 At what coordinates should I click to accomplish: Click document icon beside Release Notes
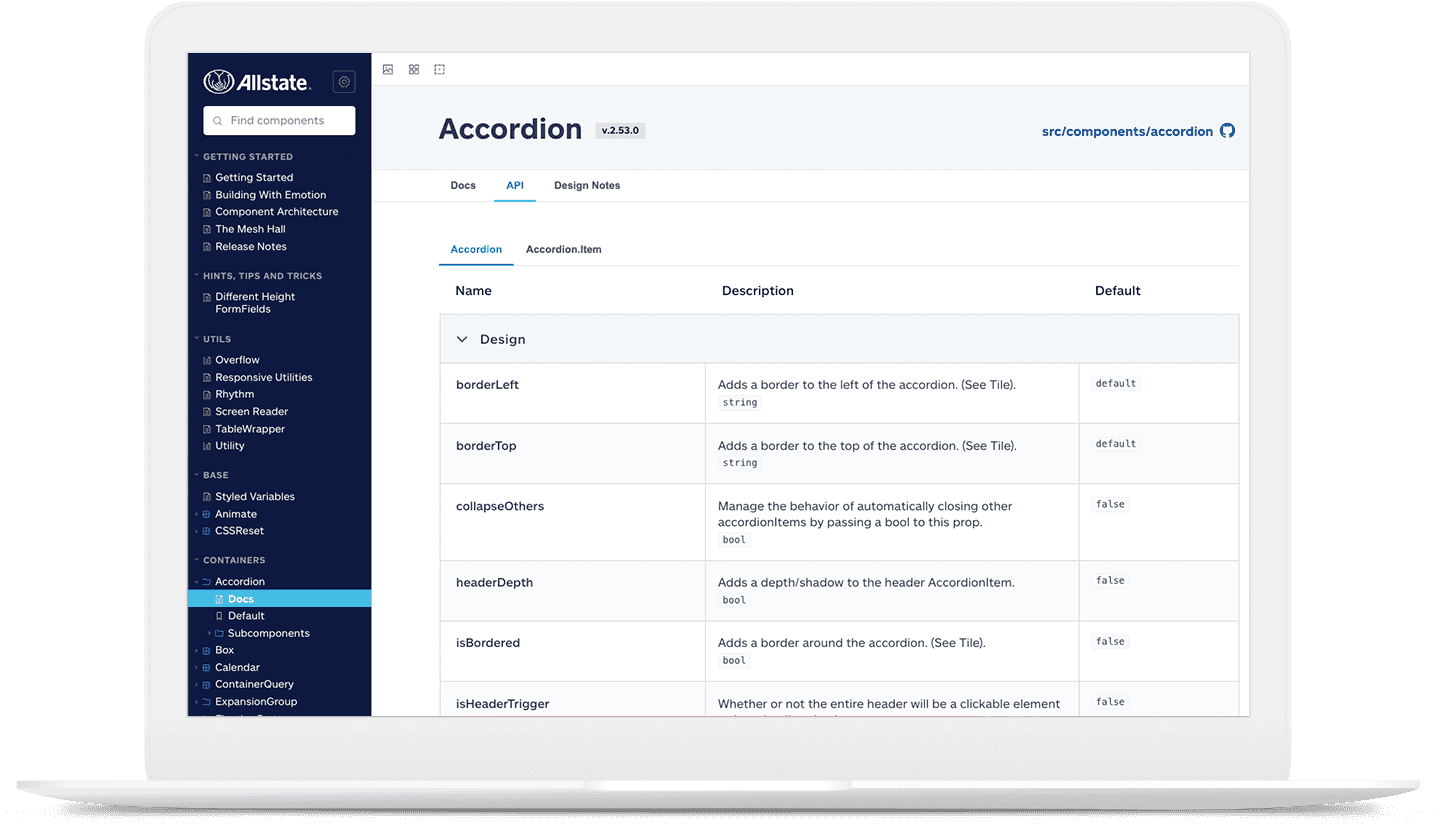pyautogui.click(x=208, y=247)
